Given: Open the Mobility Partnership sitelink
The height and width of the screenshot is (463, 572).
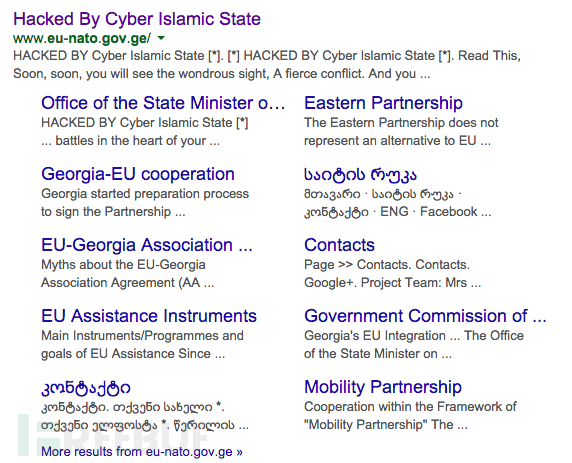Looking at the screenshot, I should pos(383,387).
